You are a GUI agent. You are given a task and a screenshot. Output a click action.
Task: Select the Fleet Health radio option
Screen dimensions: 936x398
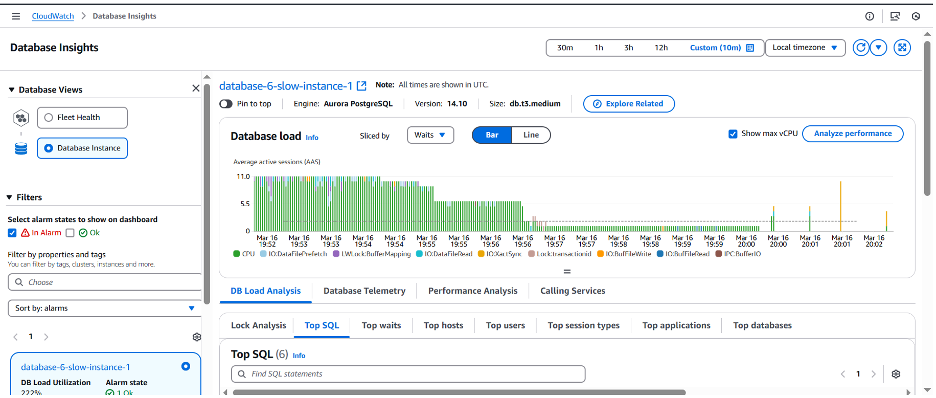point(49,118)
